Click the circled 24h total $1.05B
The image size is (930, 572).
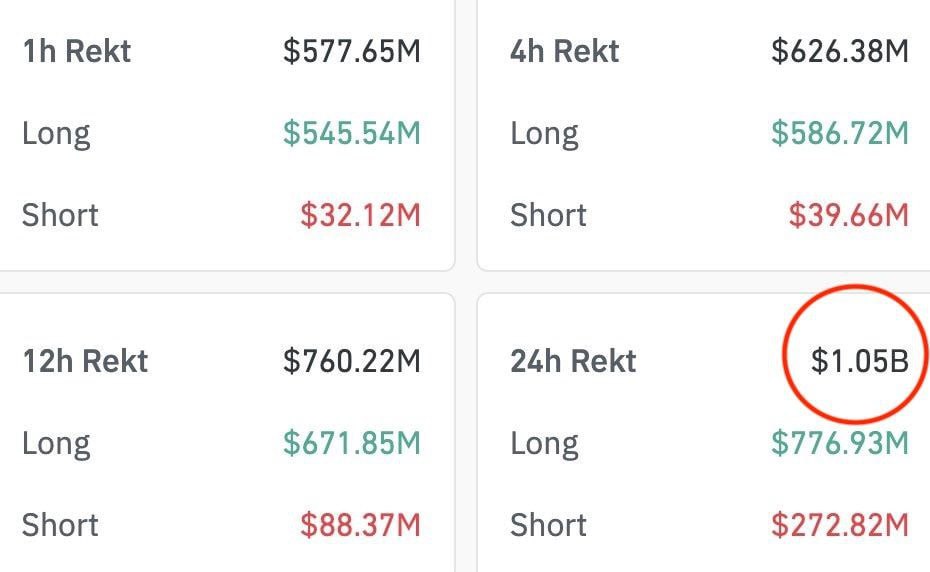[859, 361]
